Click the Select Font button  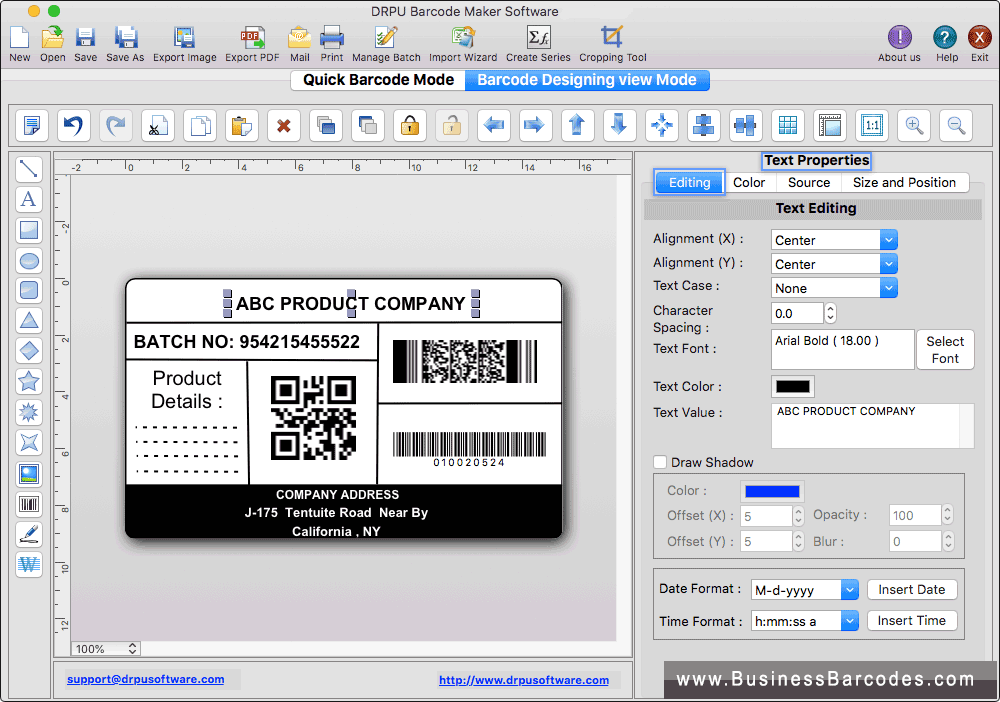coord(945,349)
